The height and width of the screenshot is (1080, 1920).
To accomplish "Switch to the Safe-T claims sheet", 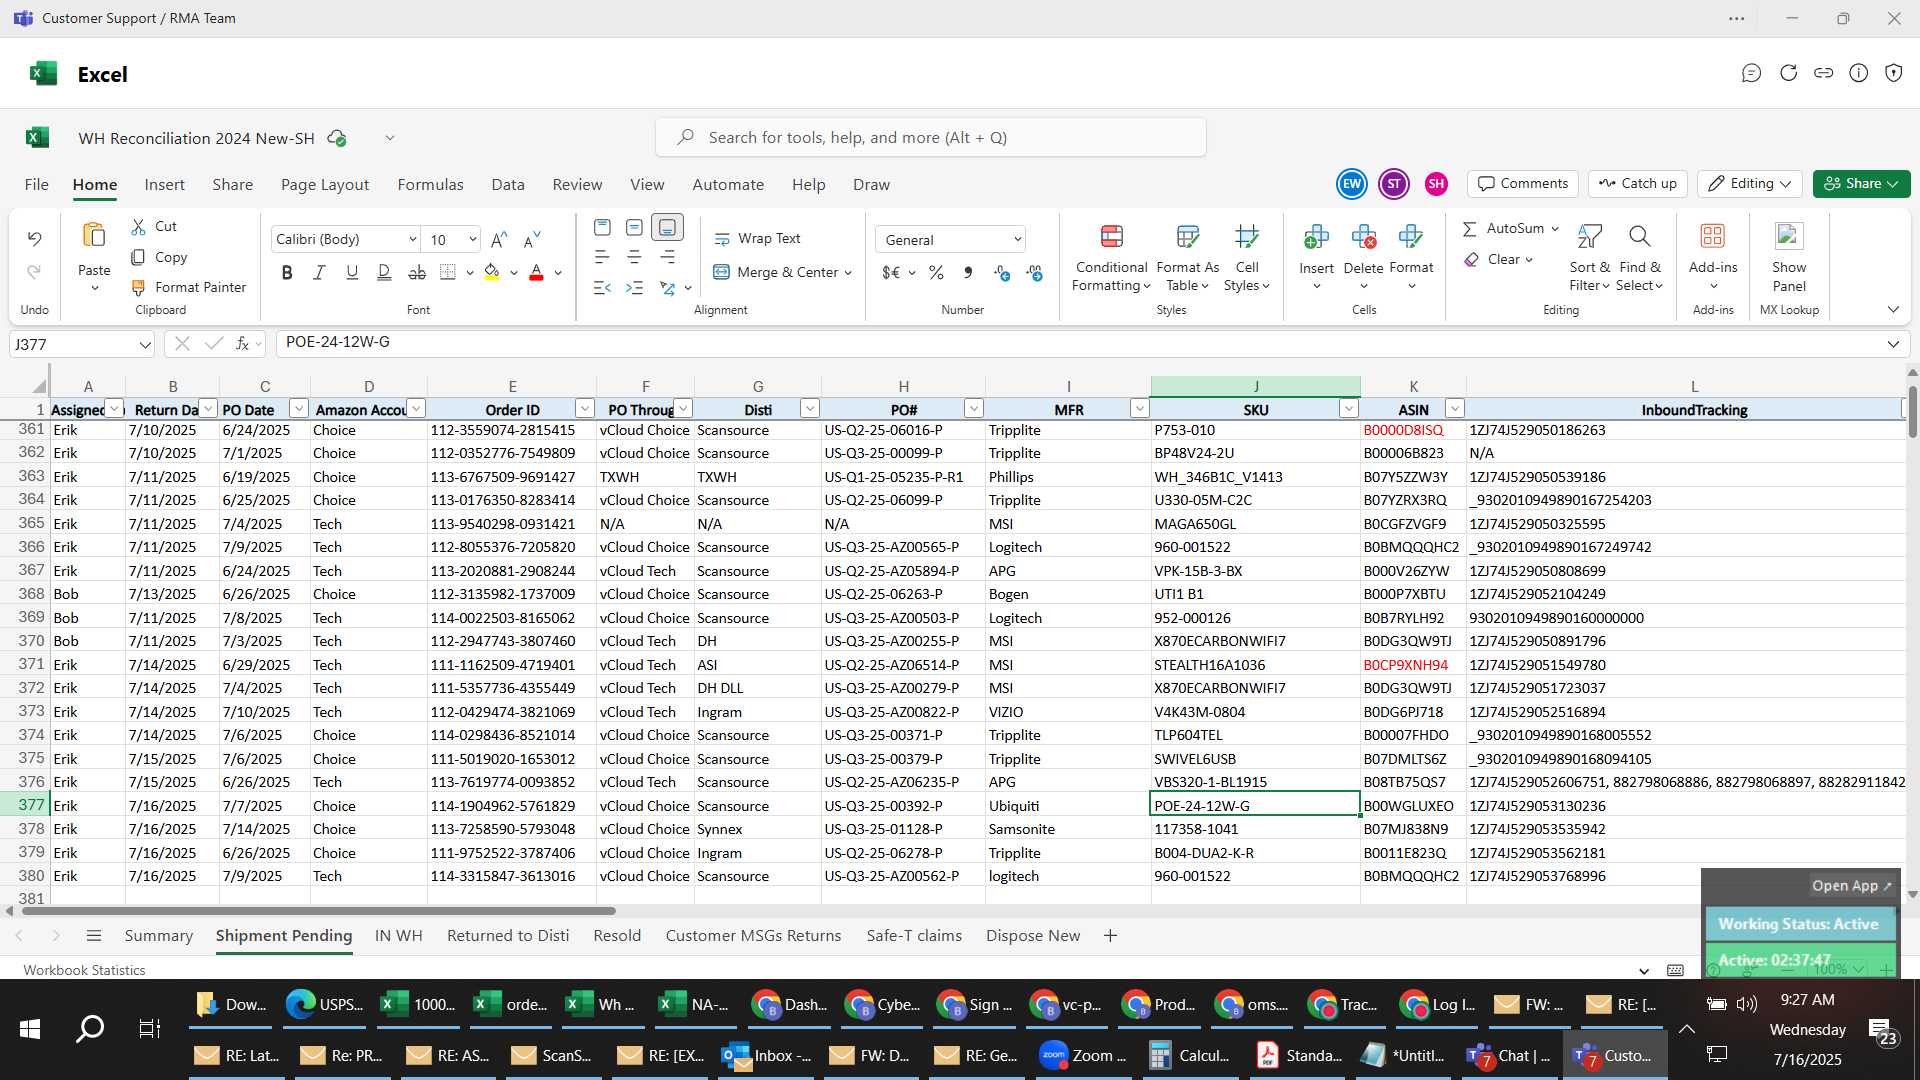I will 914,936.
